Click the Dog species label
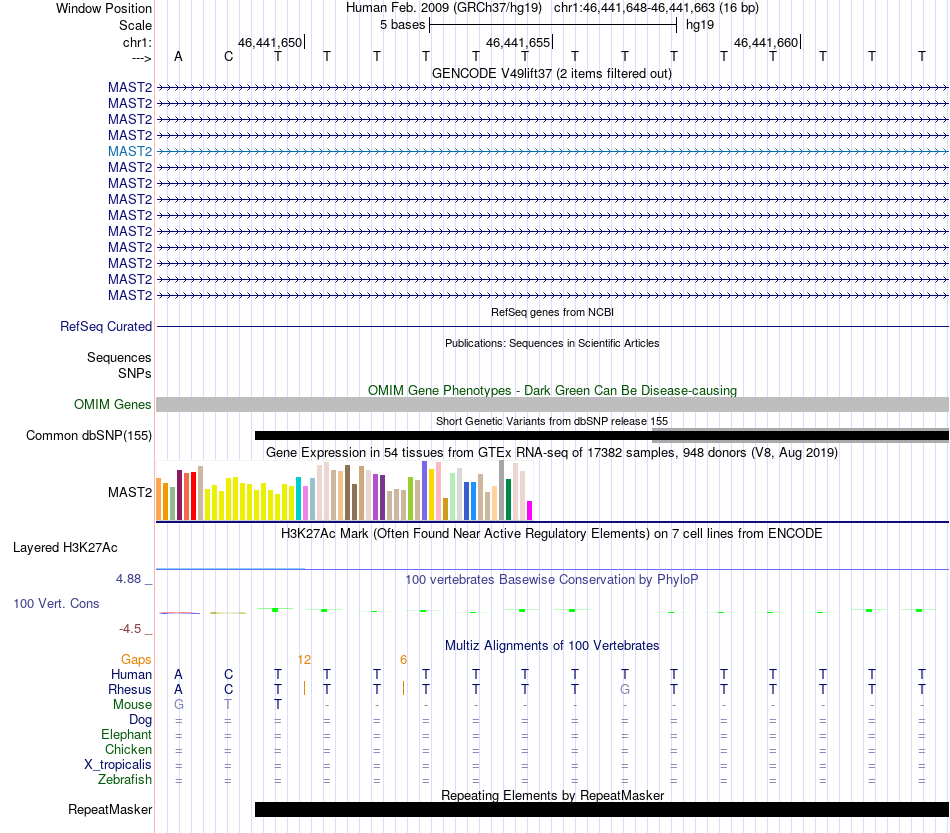The width and height of the screenshot is (950, 833). click(x=141, y=720)
